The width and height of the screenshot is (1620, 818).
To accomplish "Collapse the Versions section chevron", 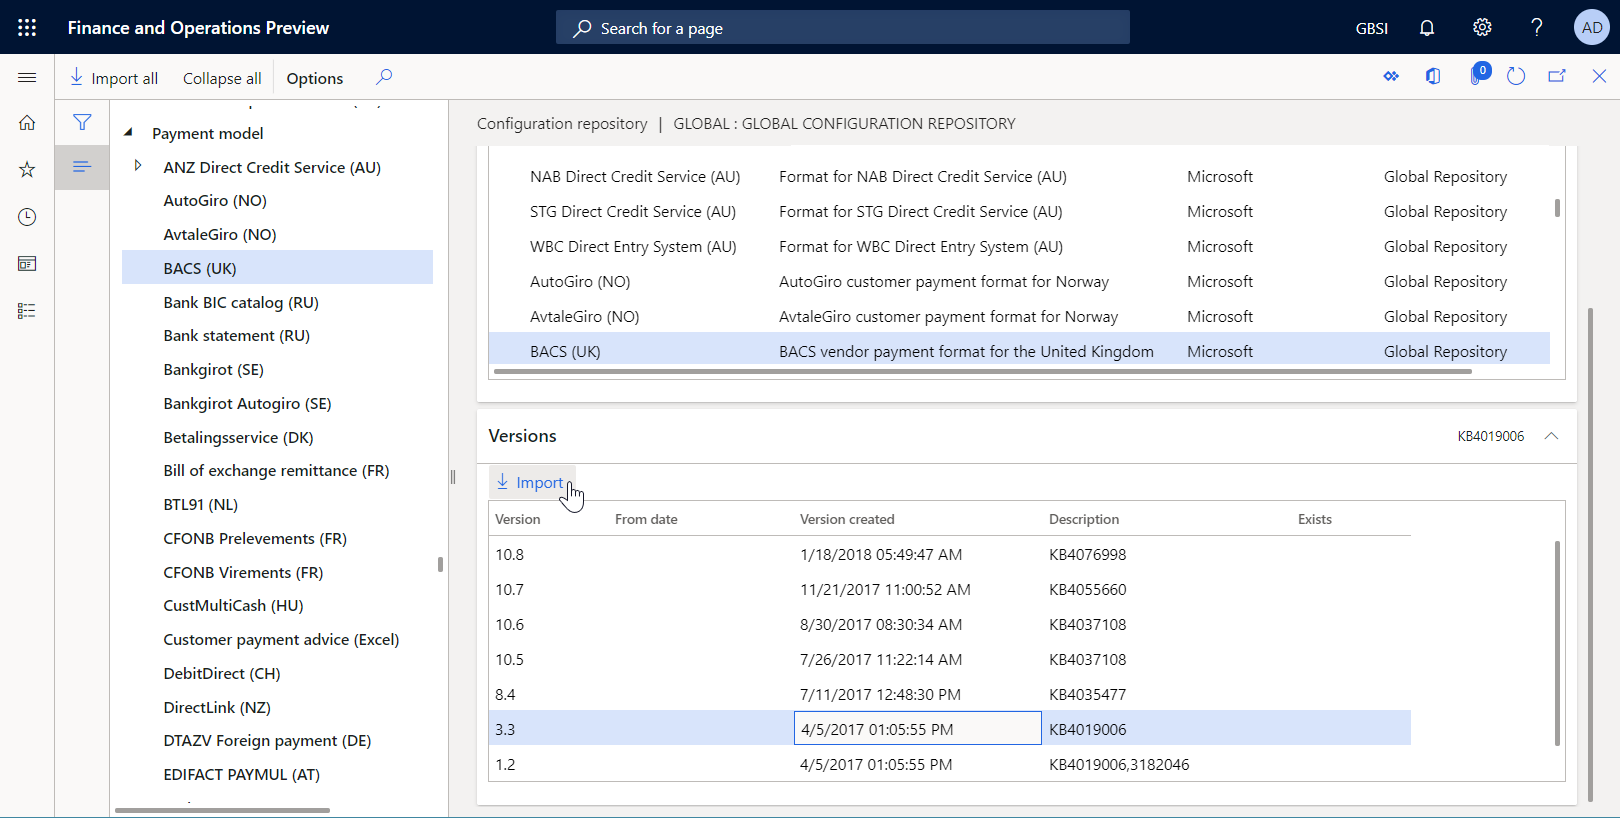I will 1551,436.
